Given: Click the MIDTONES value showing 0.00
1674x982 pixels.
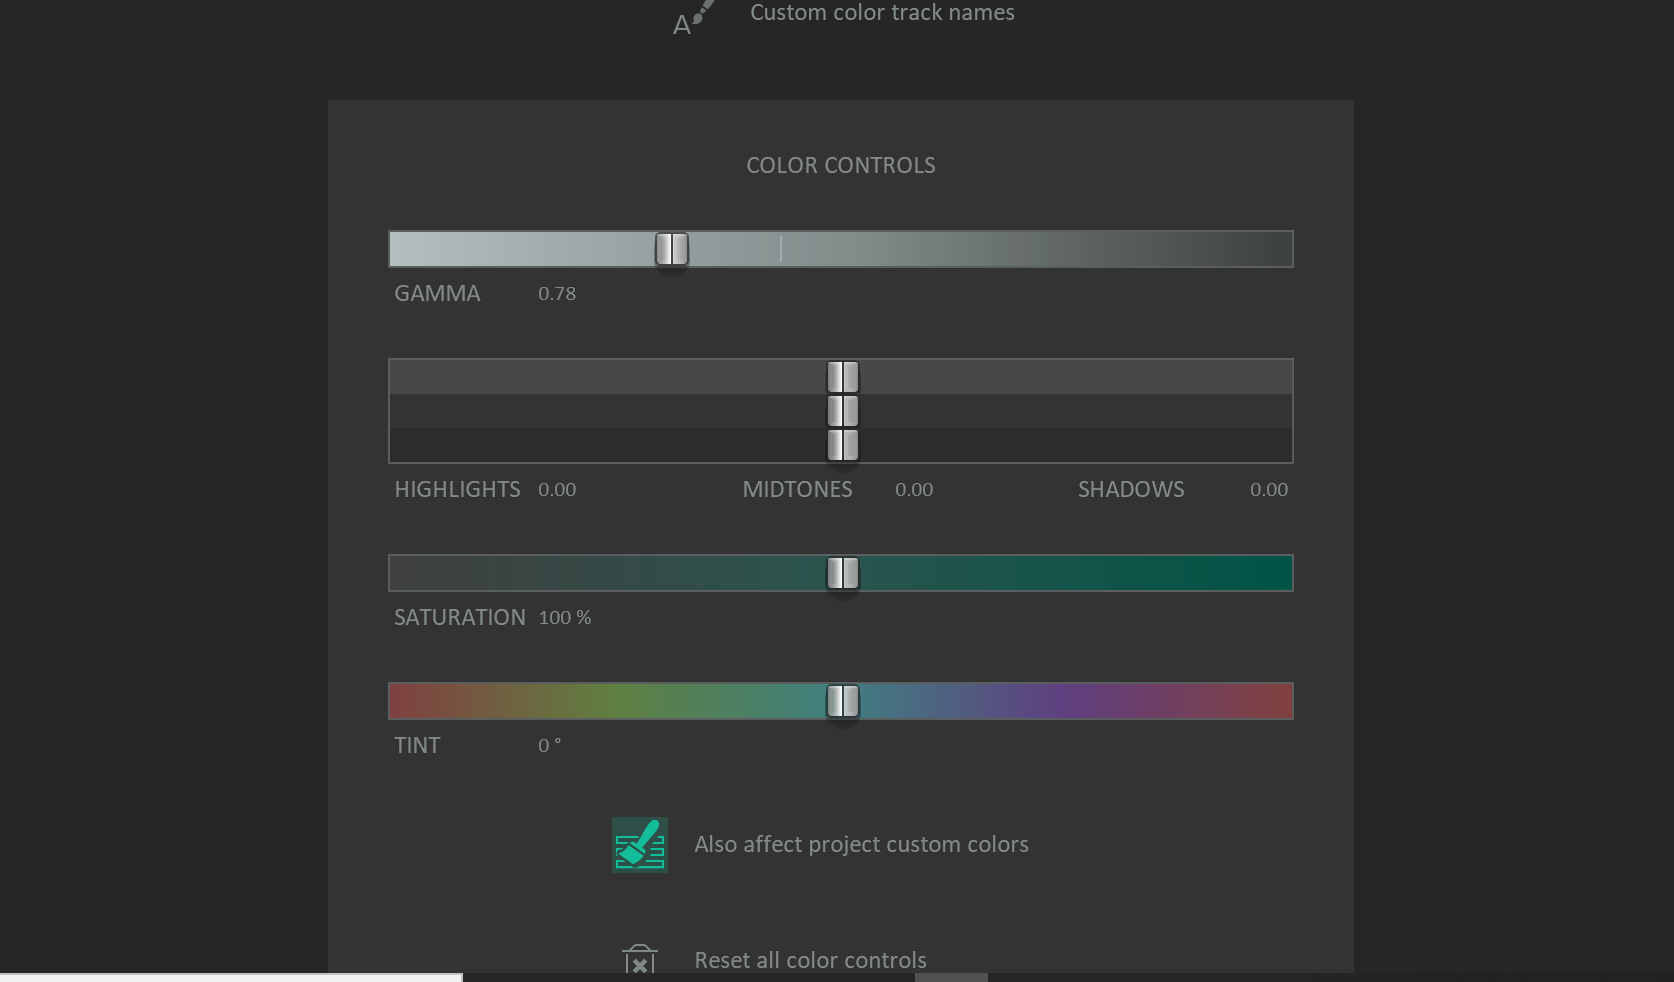Looking at the screenshot, I should [913, 489].
